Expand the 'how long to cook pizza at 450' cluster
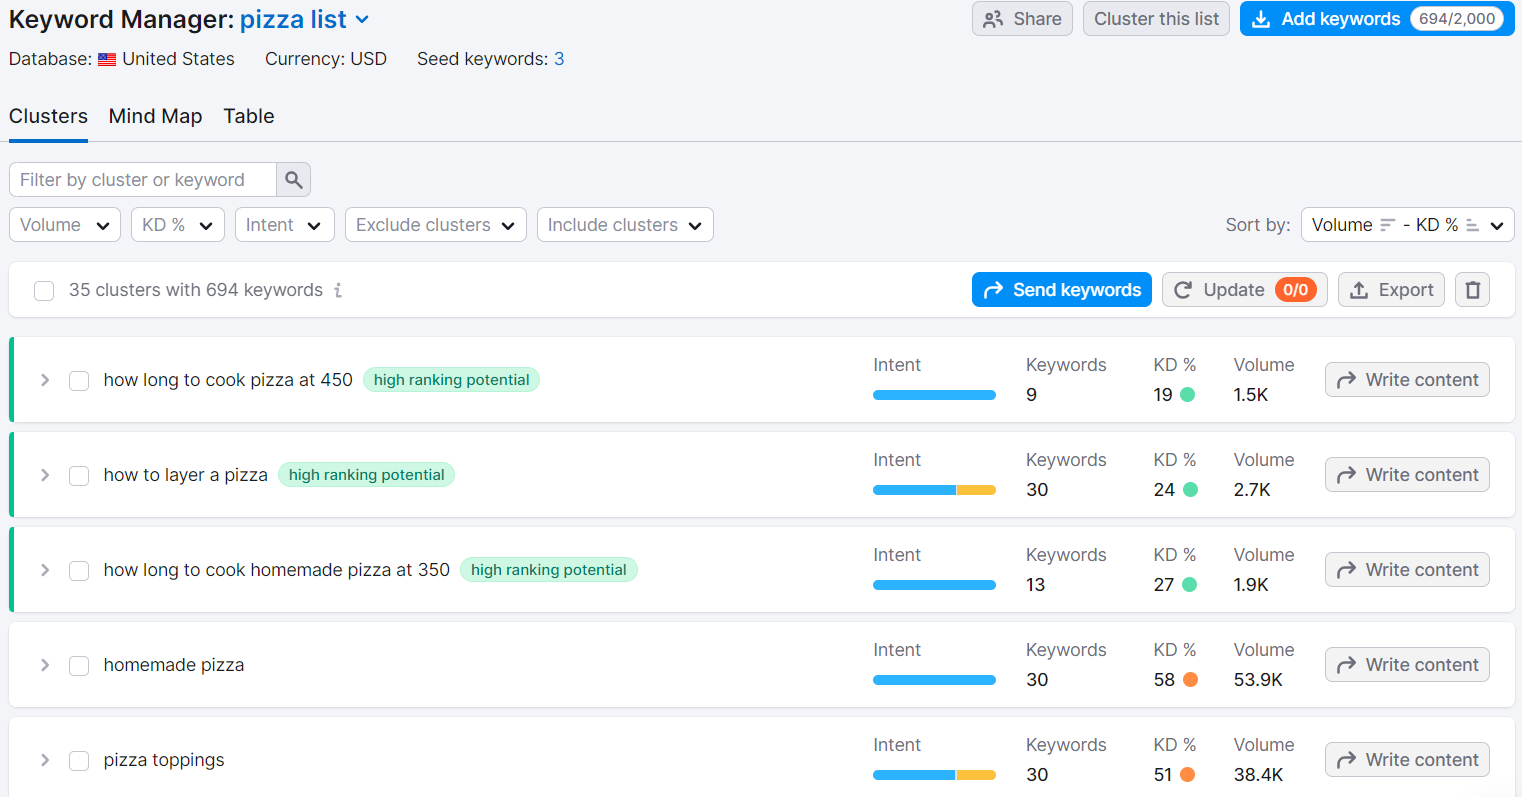Image resolution: width=1522 pixels, height=797 pixels. pyautogui.click(x=45, y=380)
